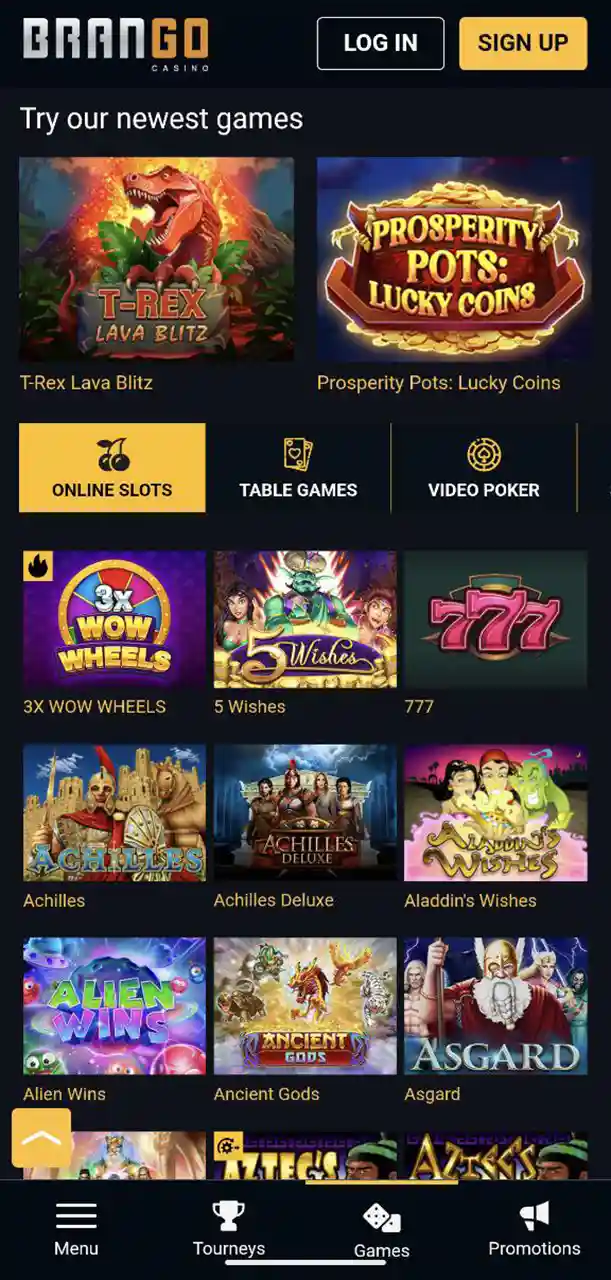Click the Aladdin's Wishes title link
Viewport: 611px width, 1280px height.
(470, 900)
